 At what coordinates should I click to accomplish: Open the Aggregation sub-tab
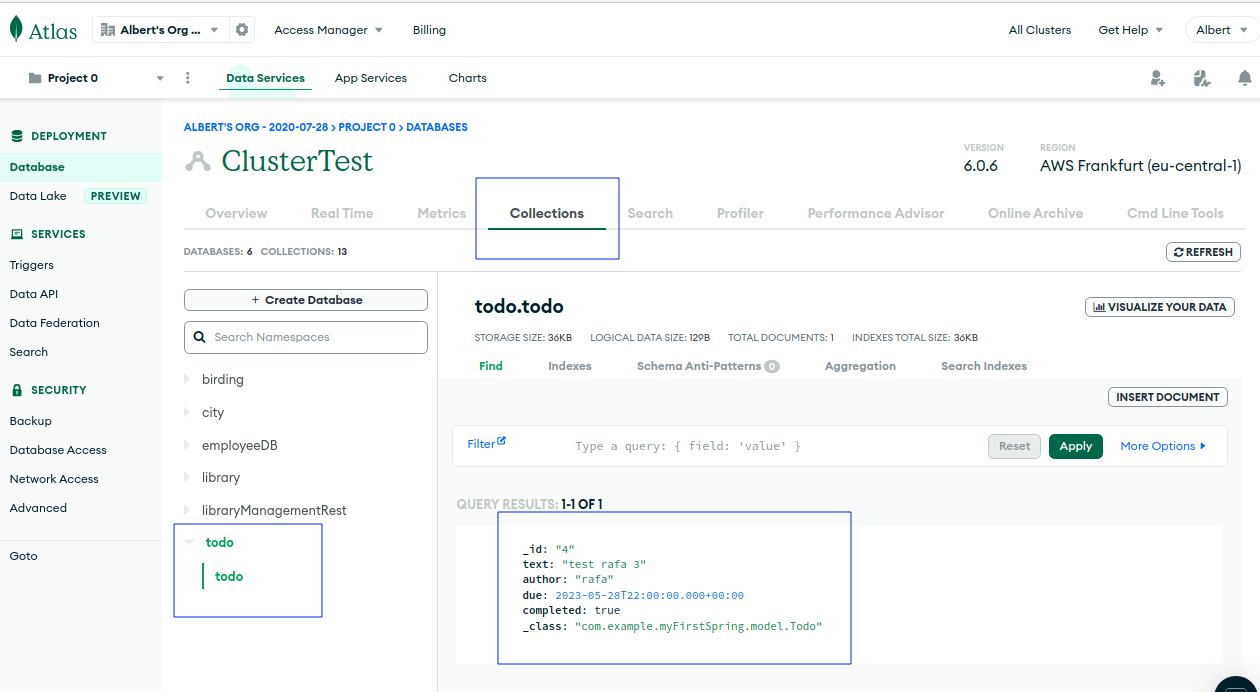coord(860,366)
